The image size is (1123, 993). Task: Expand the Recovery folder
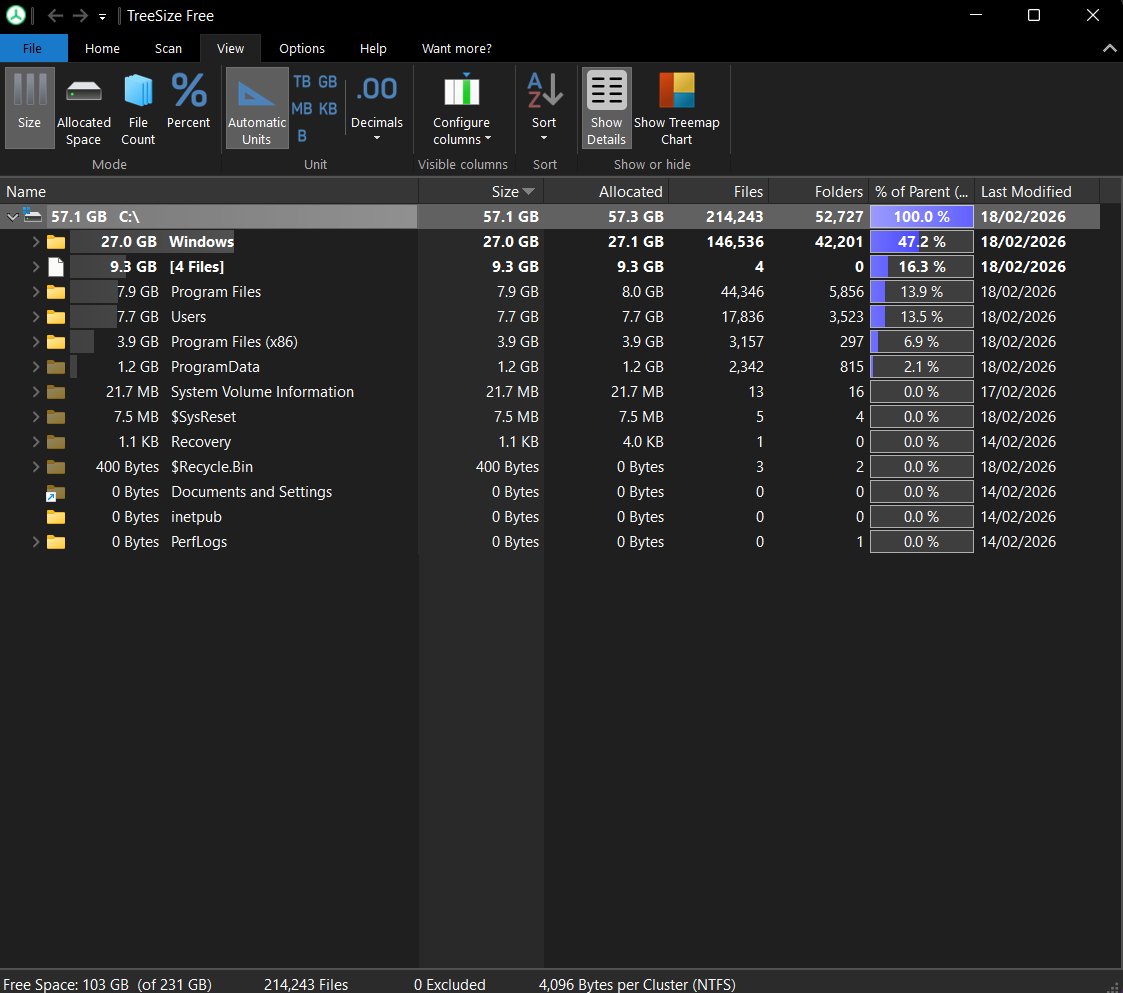[36, 442]
